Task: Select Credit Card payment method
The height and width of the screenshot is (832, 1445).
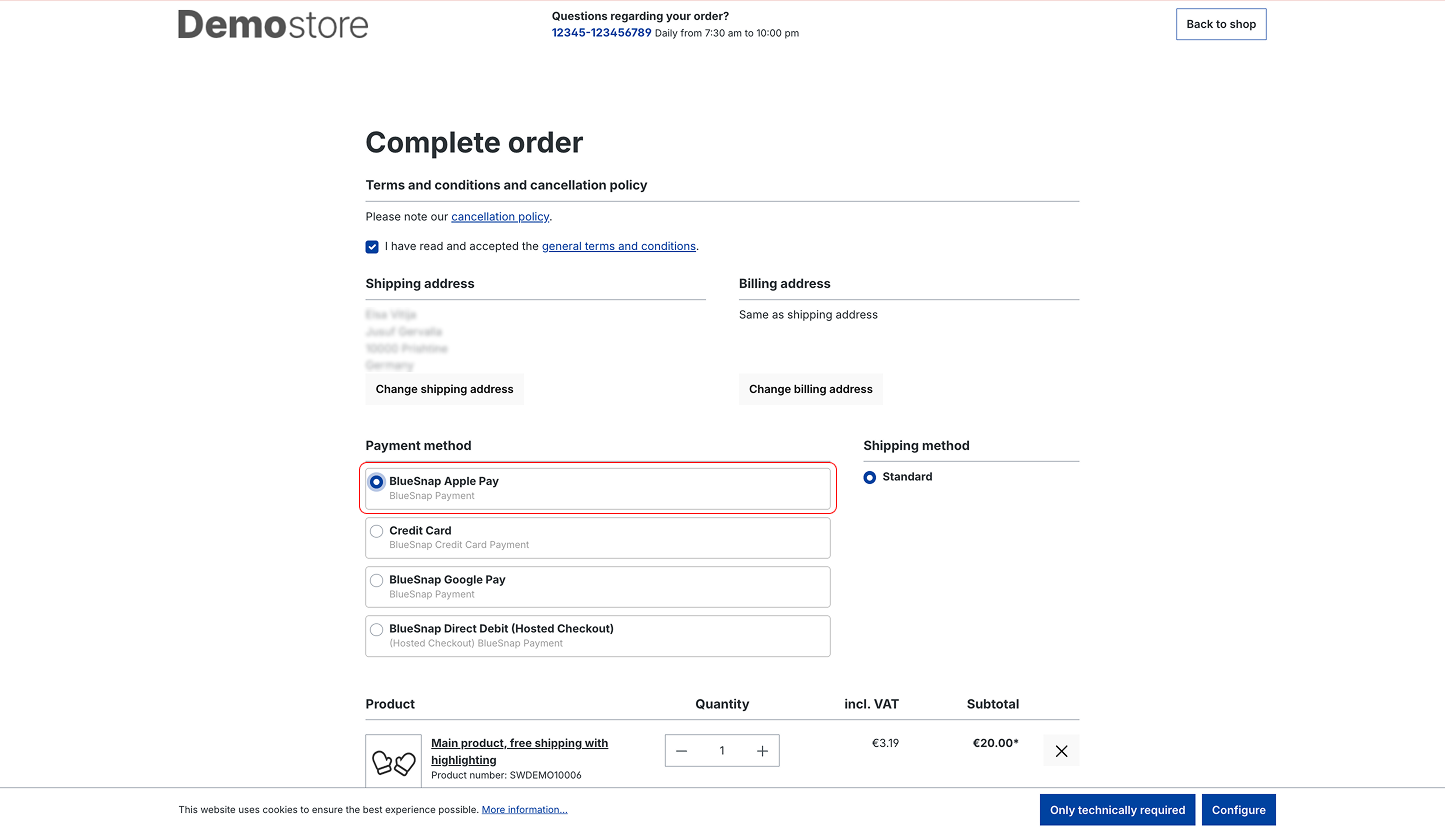Action: (377, 531)
